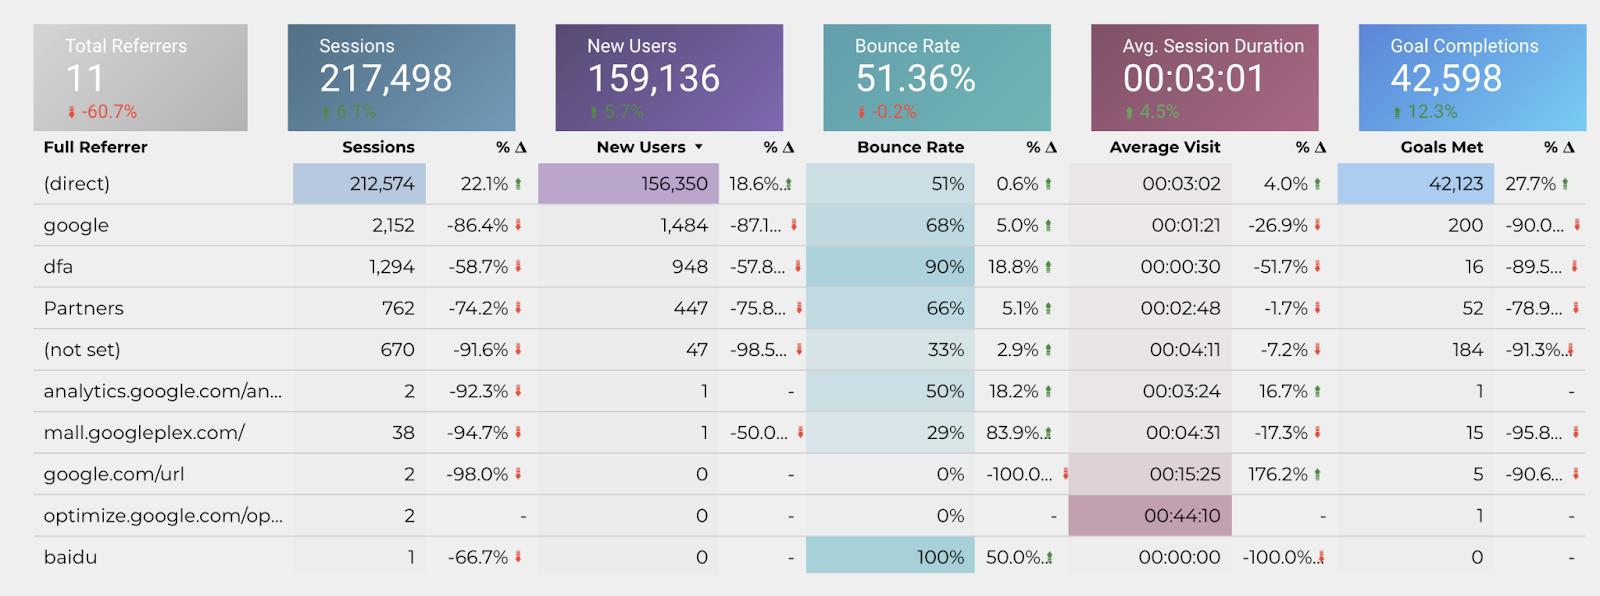
Task: Click the red down arrow in Bounce Rate card
Action: pyautogui.click(x=861, y=112)
